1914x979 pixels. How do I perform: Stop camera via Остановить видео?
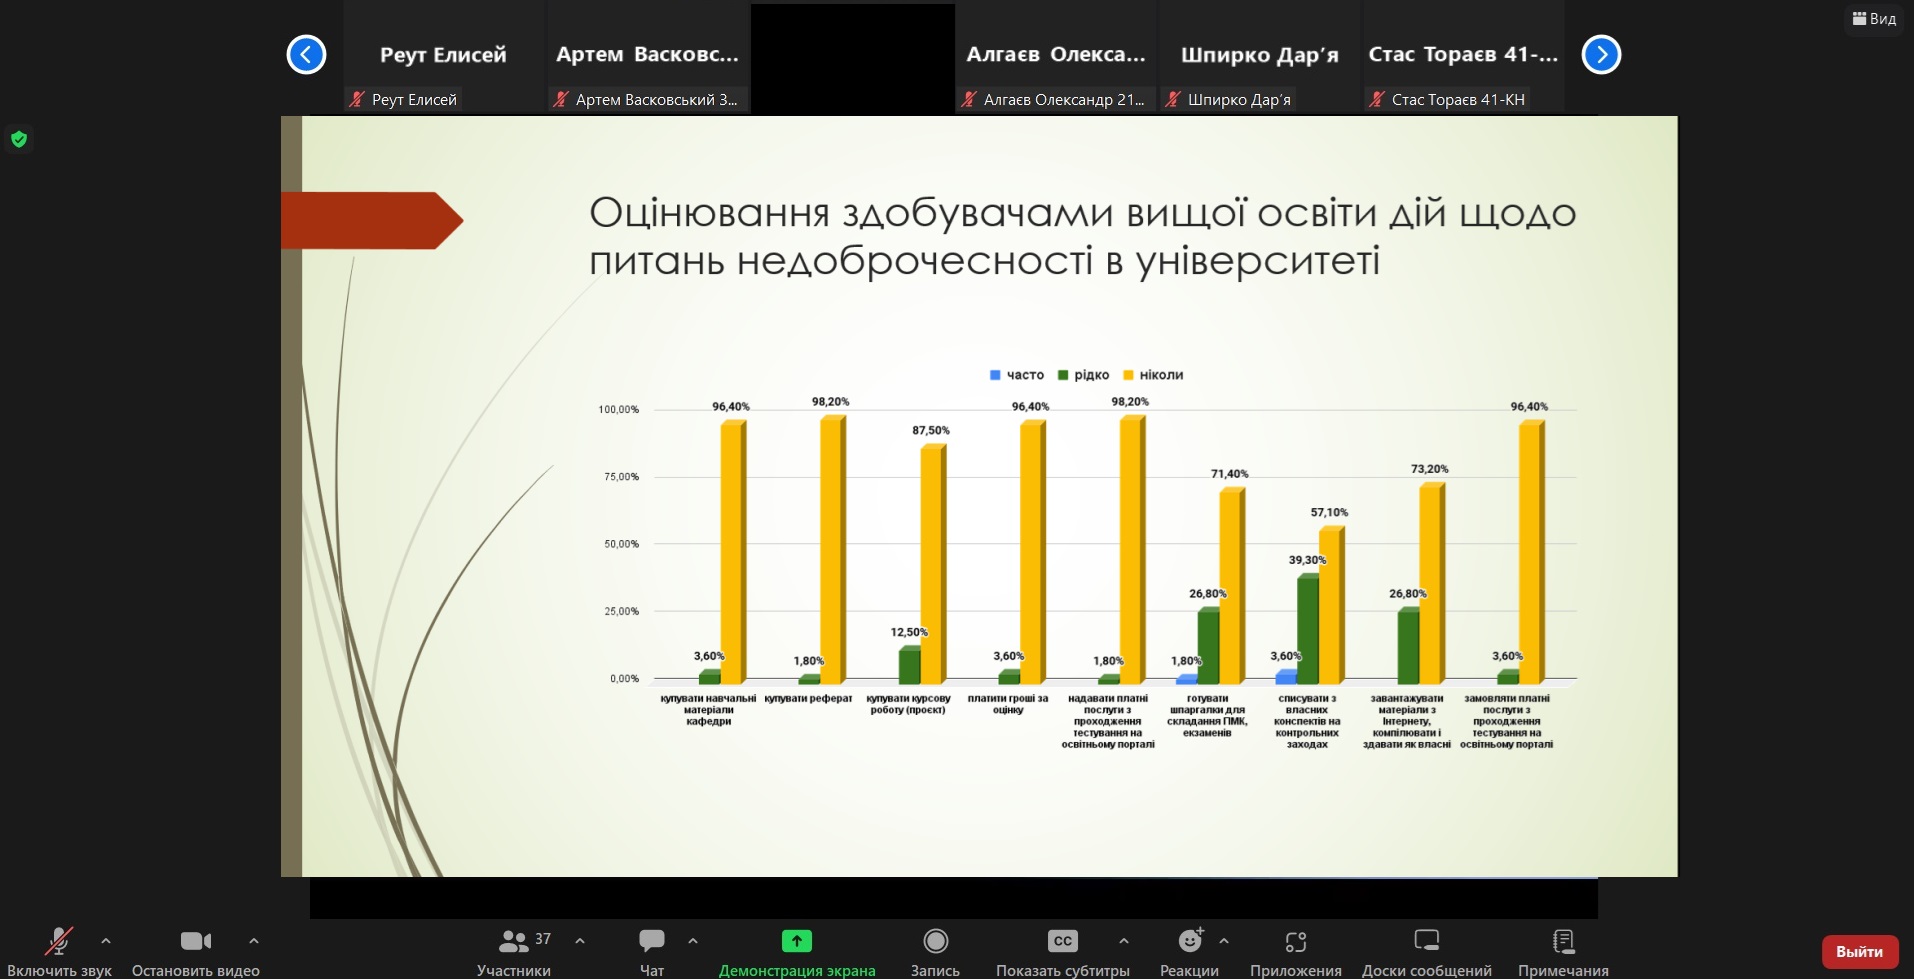click(195, 951)
